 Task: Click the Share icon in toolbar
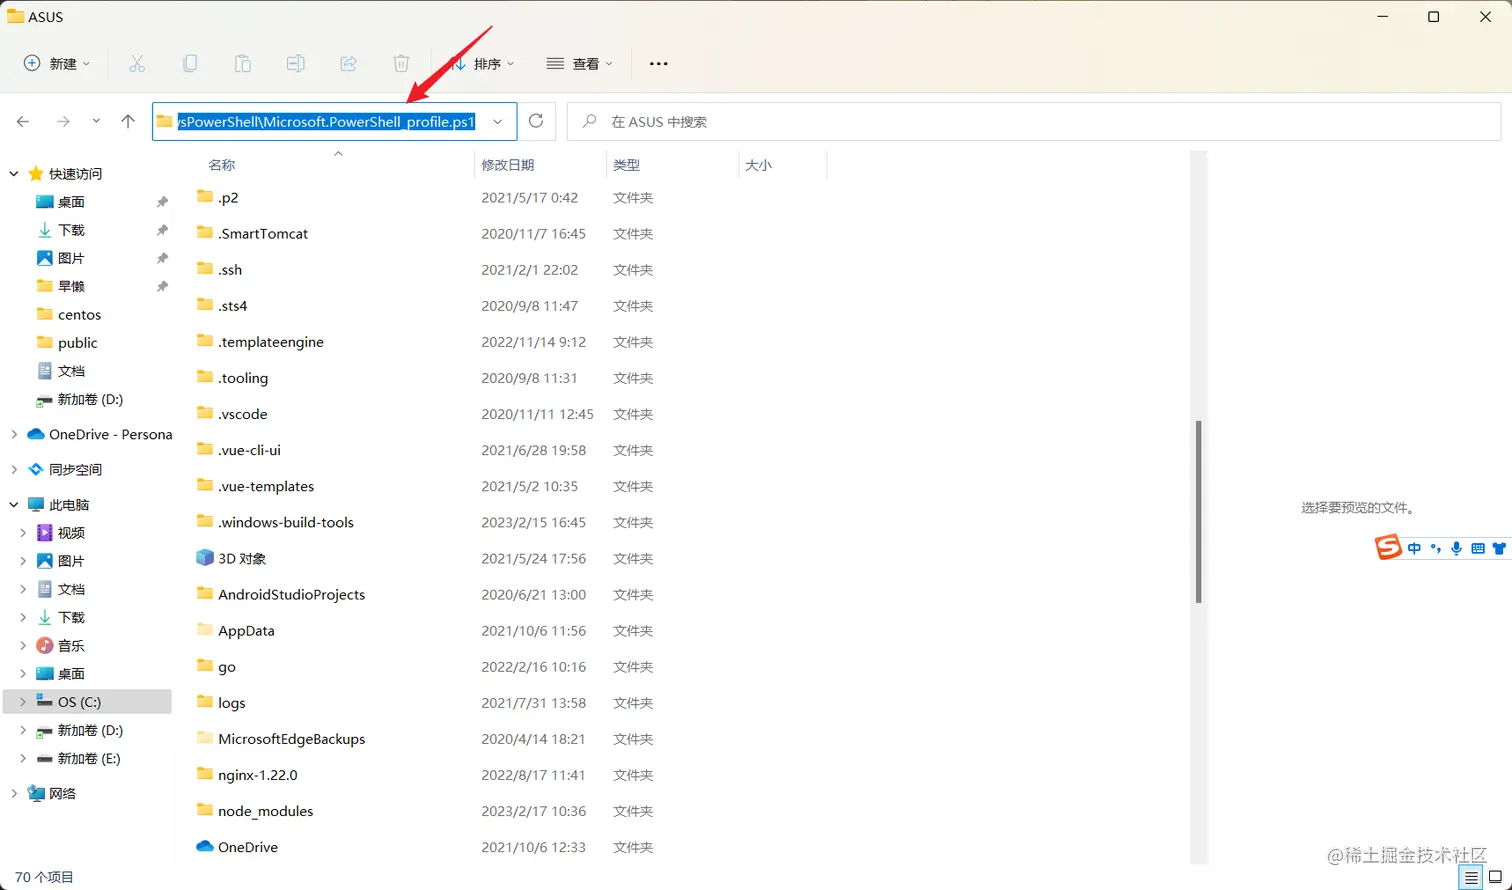click(348, 63)
